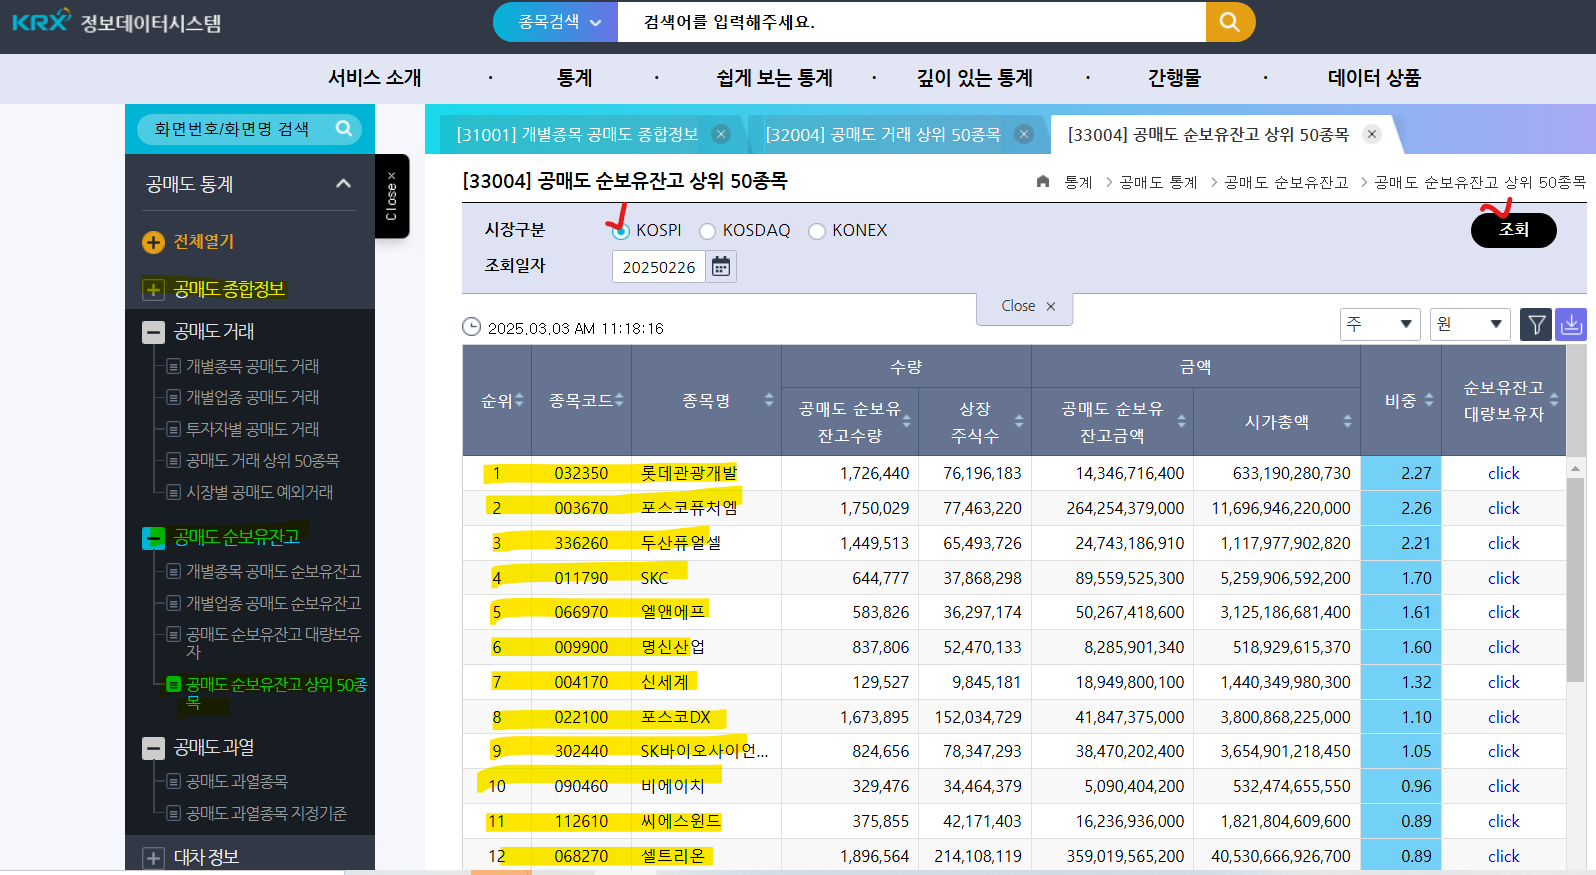The height and width of the screenshot is (875, 1596).
Task: Click 공매도 통계 breadcrumb link
Action: 1158,182
